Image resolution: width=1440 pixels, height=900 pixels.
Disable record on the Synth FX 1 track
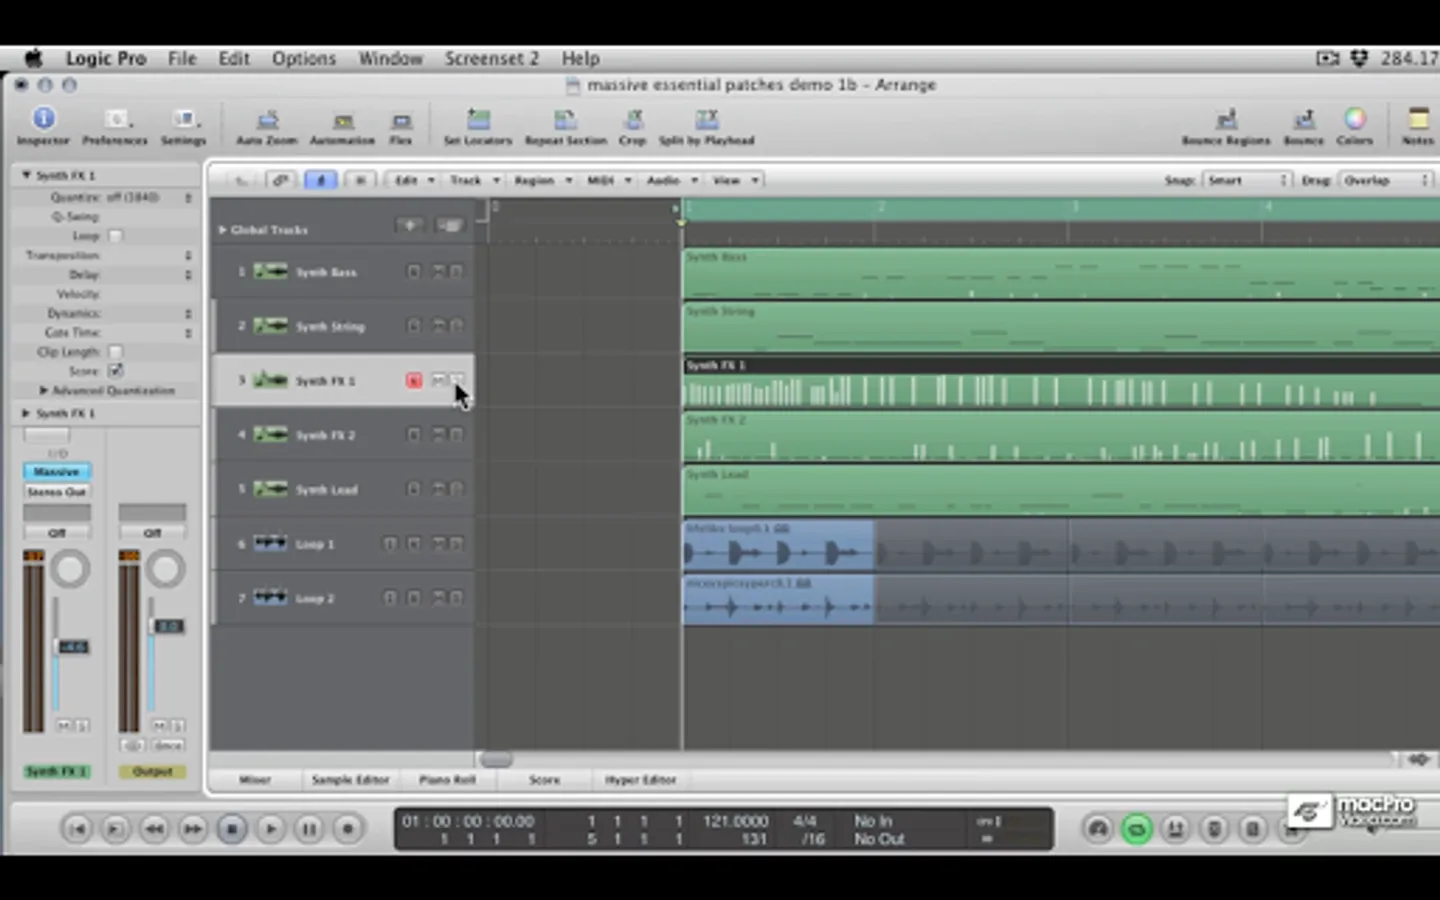pyautogui.click(x=414, y=381)
